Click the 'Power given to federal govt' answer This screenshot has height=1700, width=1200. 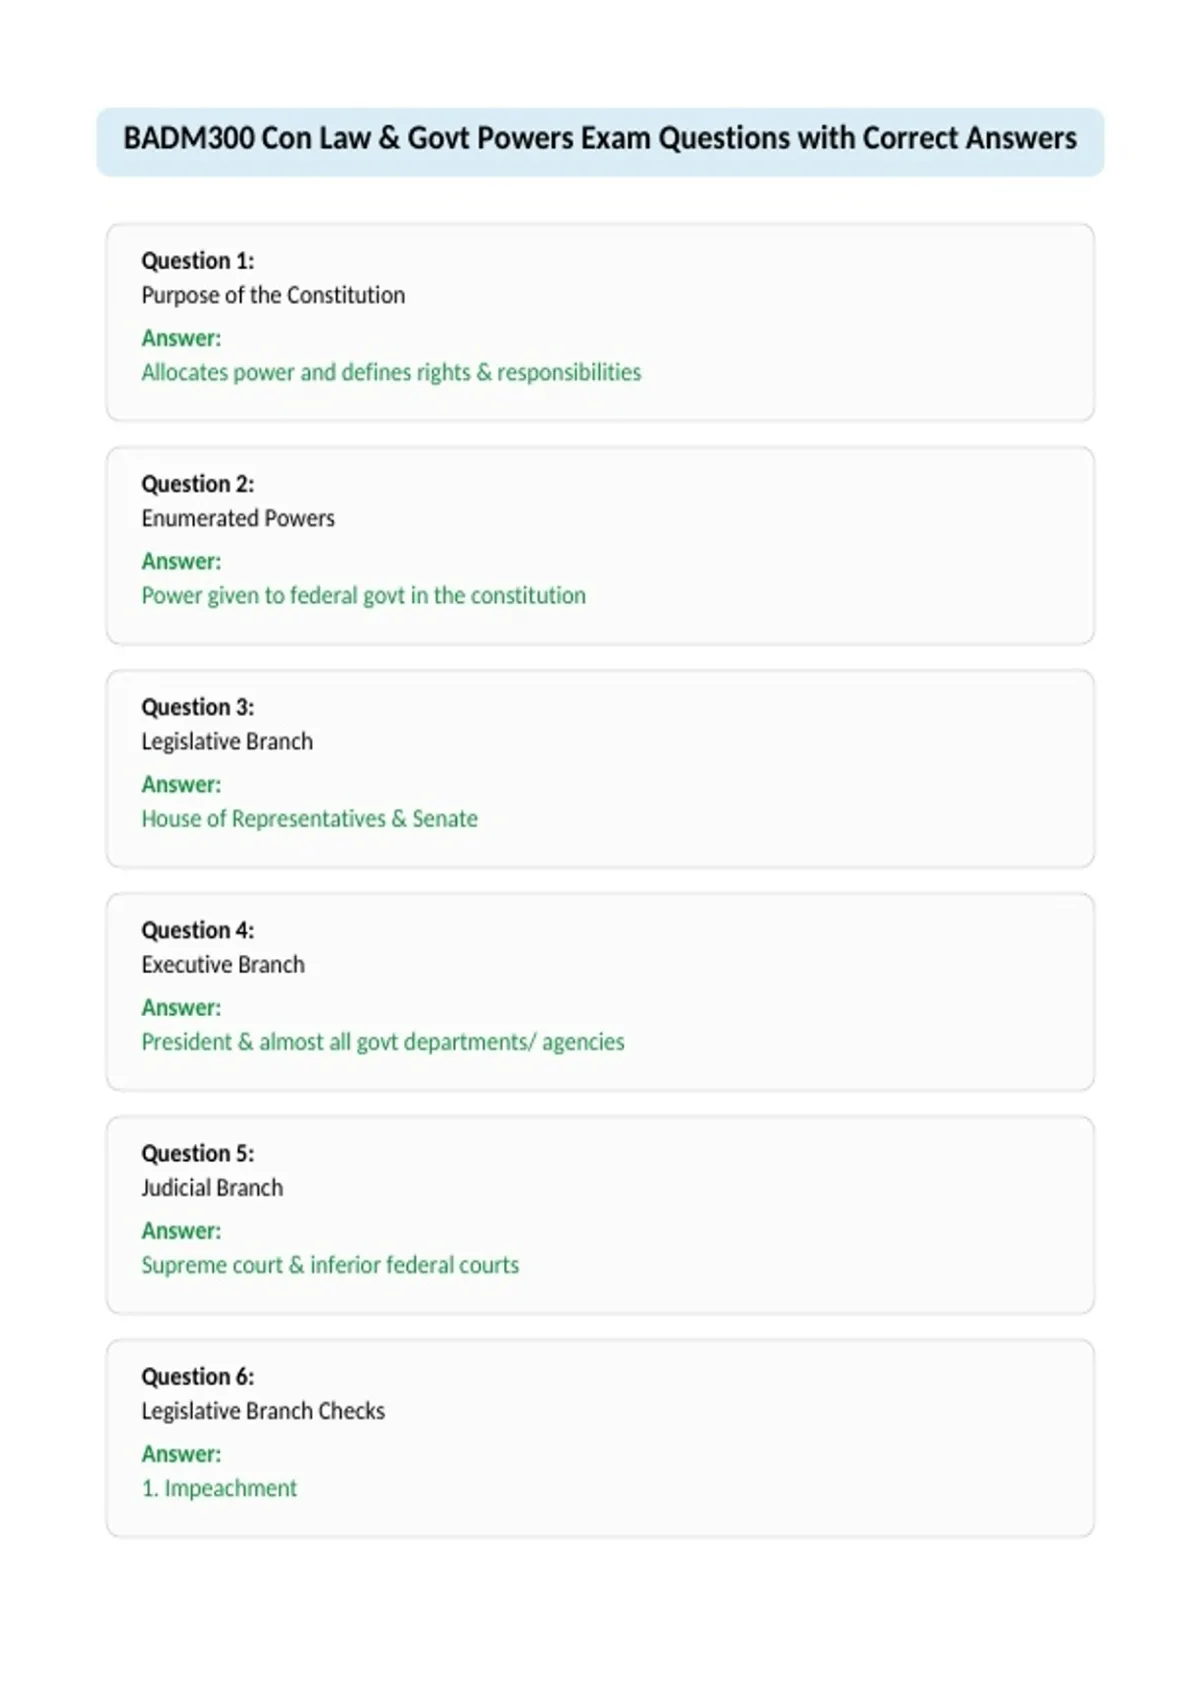364,596
